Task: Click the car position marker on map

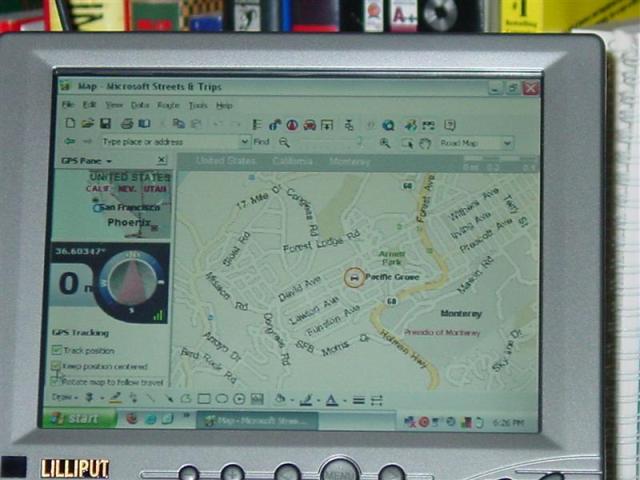Action: (x=354, y=278)
